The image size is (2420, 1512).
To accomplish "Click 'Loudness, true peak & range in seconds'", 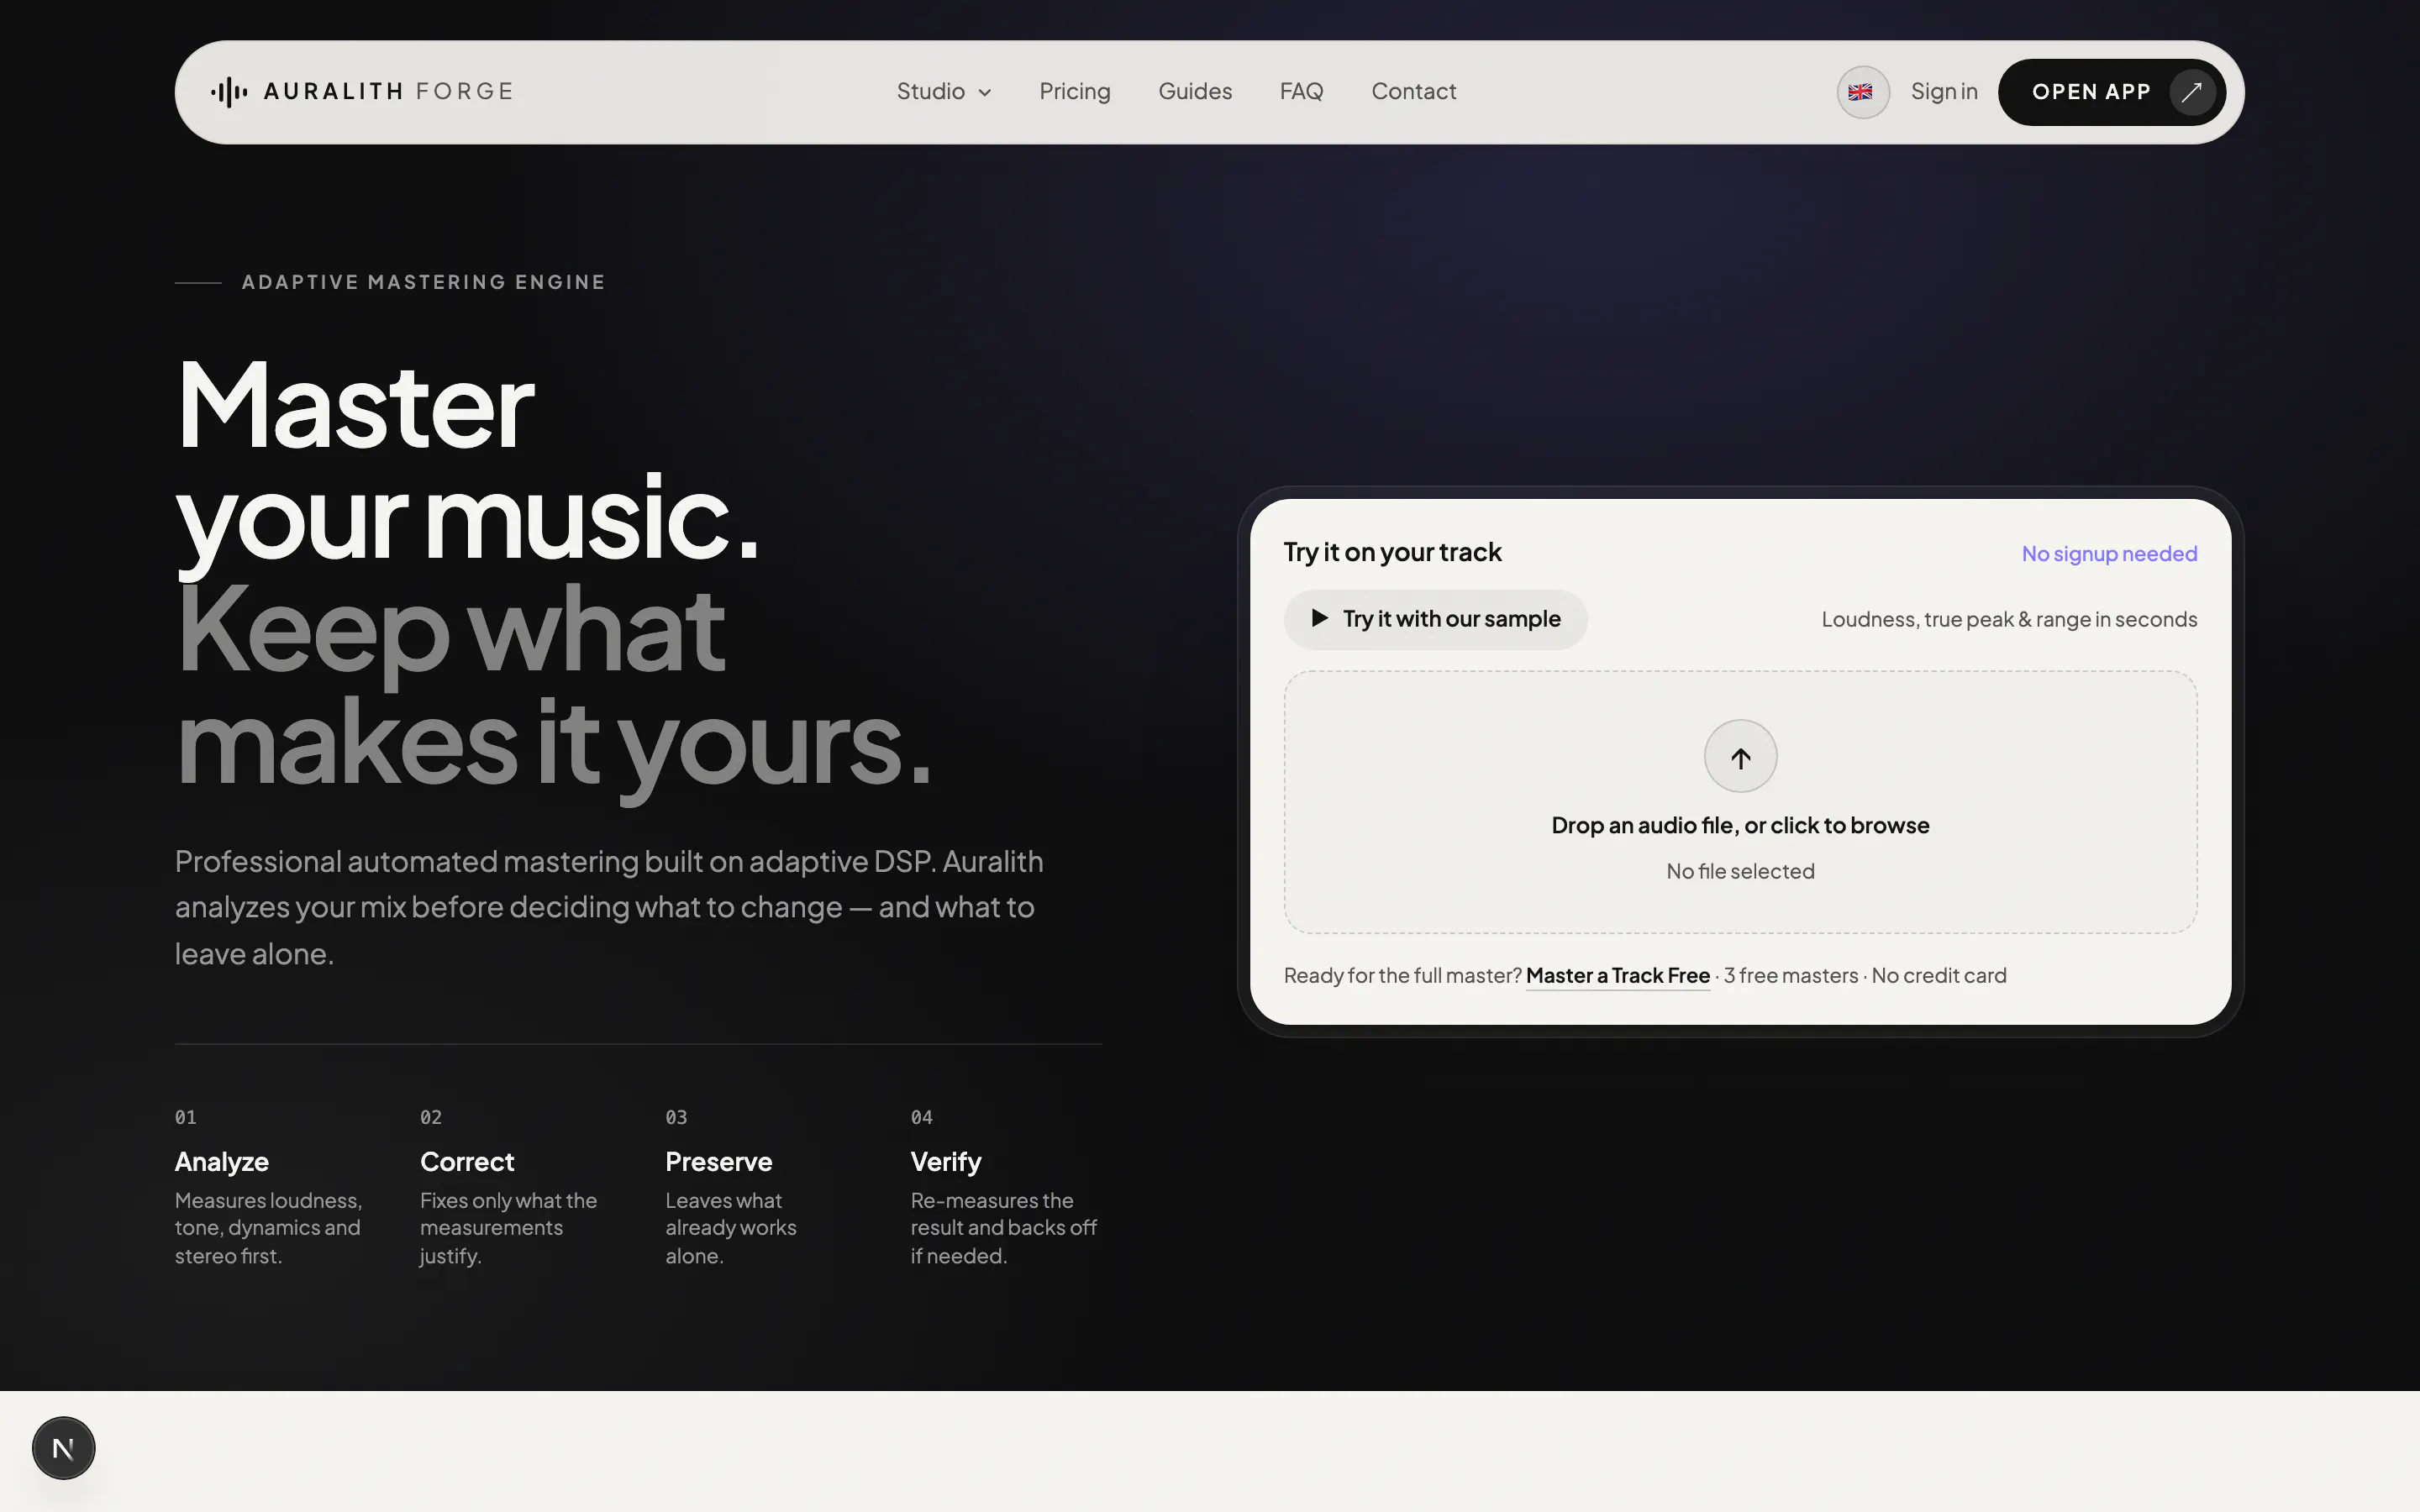I will point(2009,620).
